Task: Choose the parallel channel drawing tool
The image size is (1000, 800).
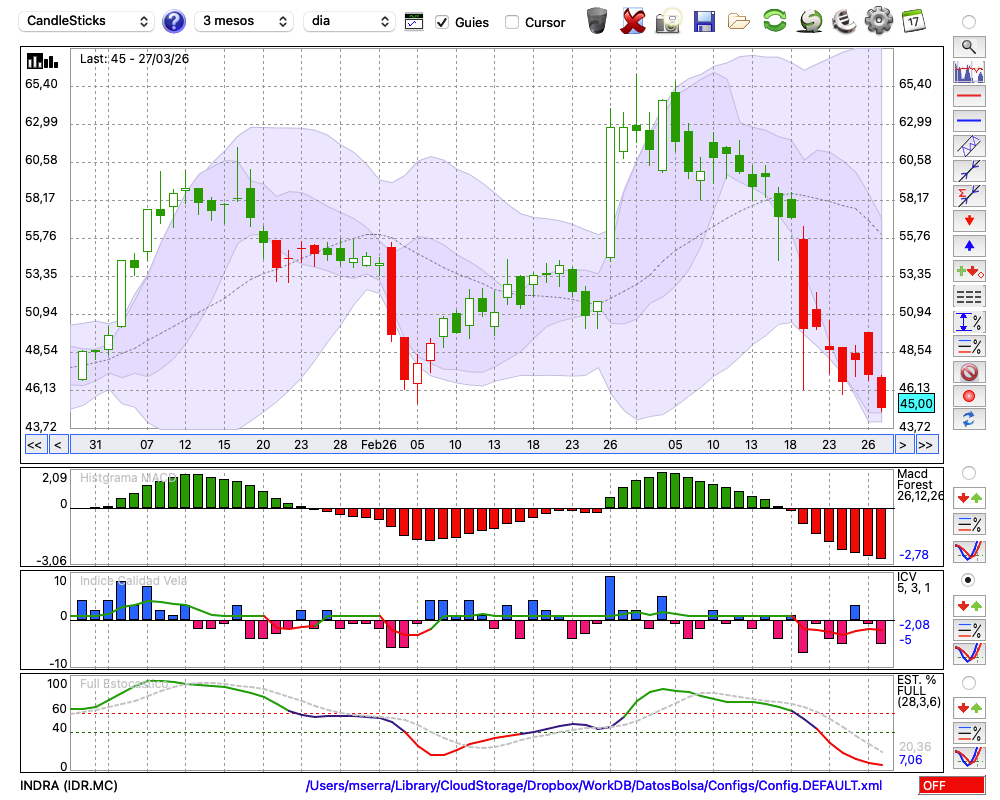Action: [968, 145]
